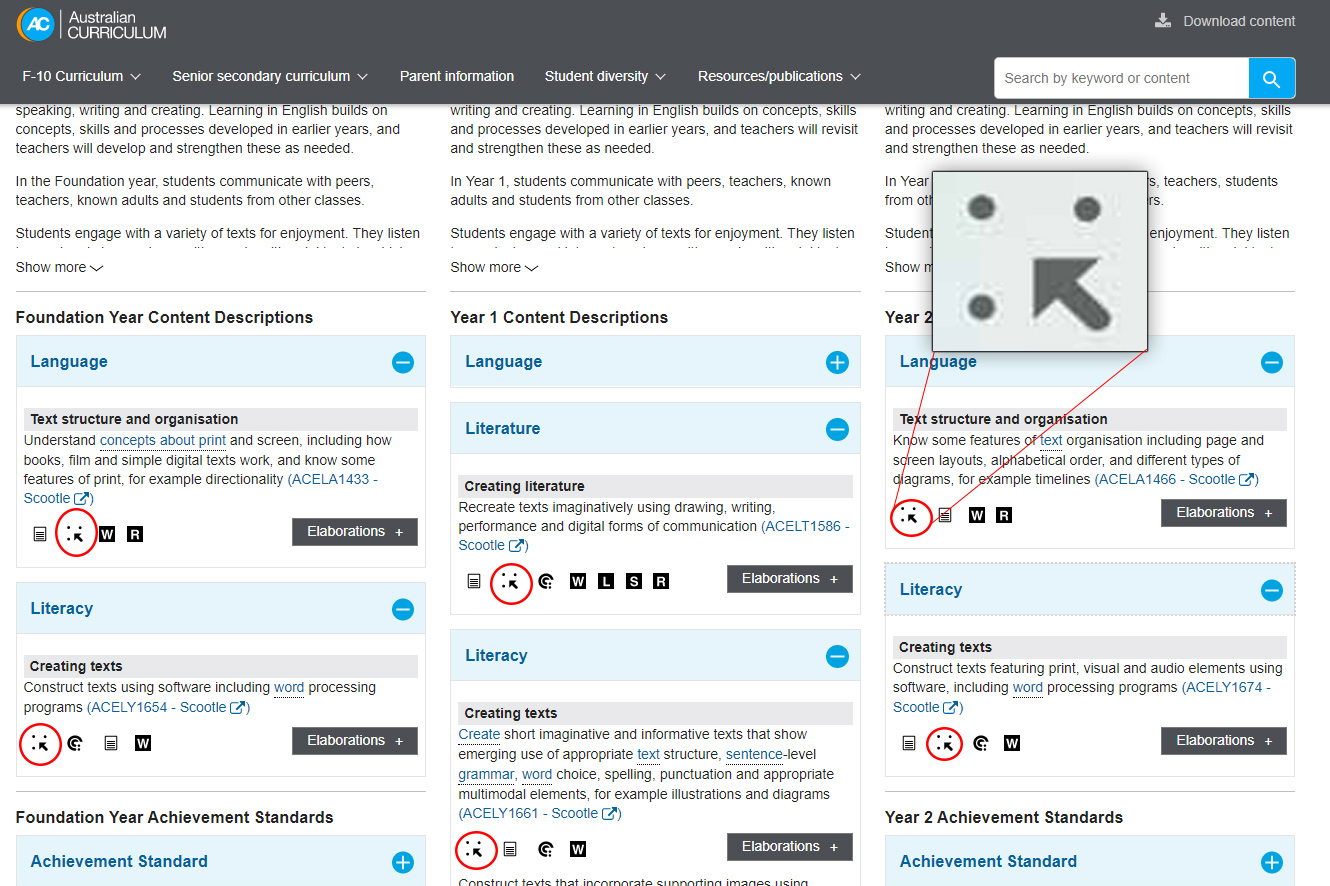Click ICT capability icon under ACELA1433 description

[75, 534]
